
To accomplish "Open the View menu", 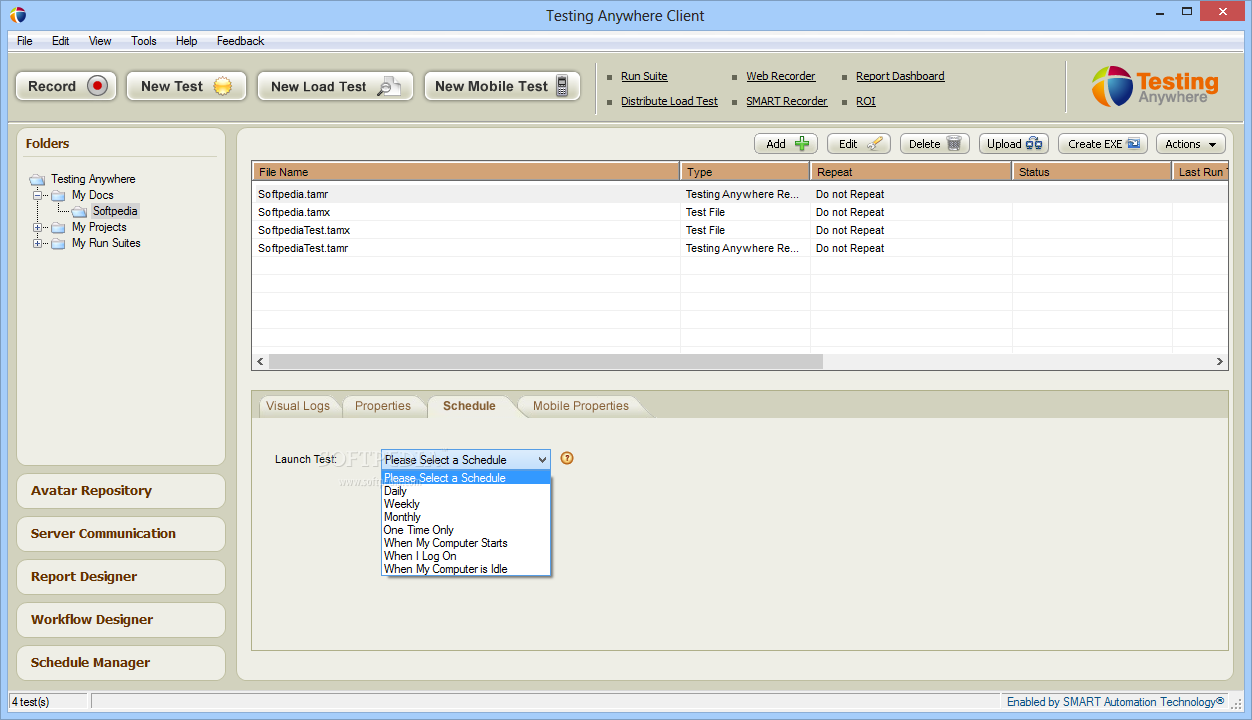I will 100,41.
